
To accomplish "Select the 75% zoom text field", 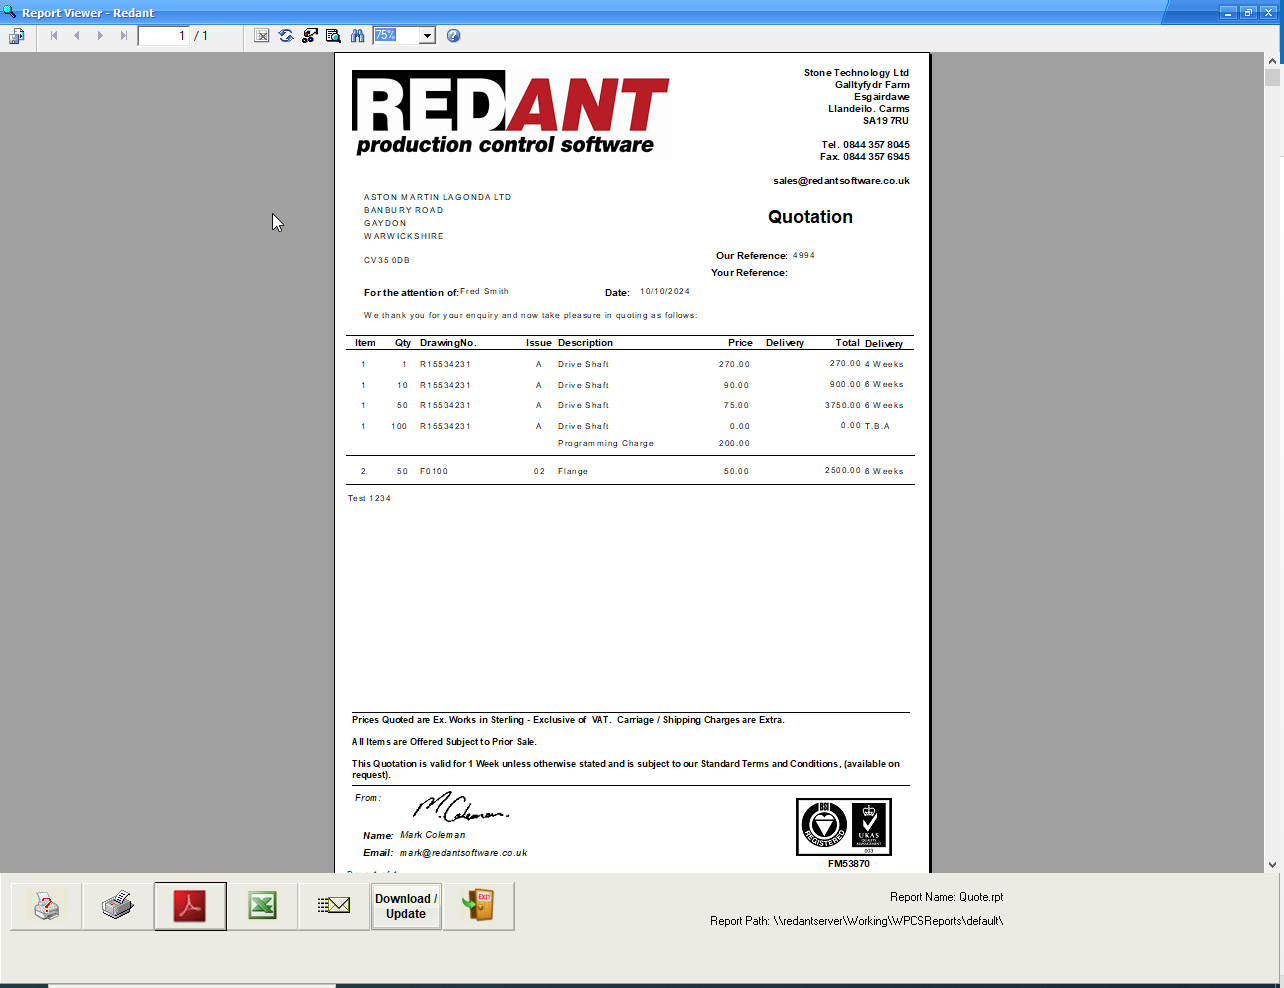I will pos(396,36).
